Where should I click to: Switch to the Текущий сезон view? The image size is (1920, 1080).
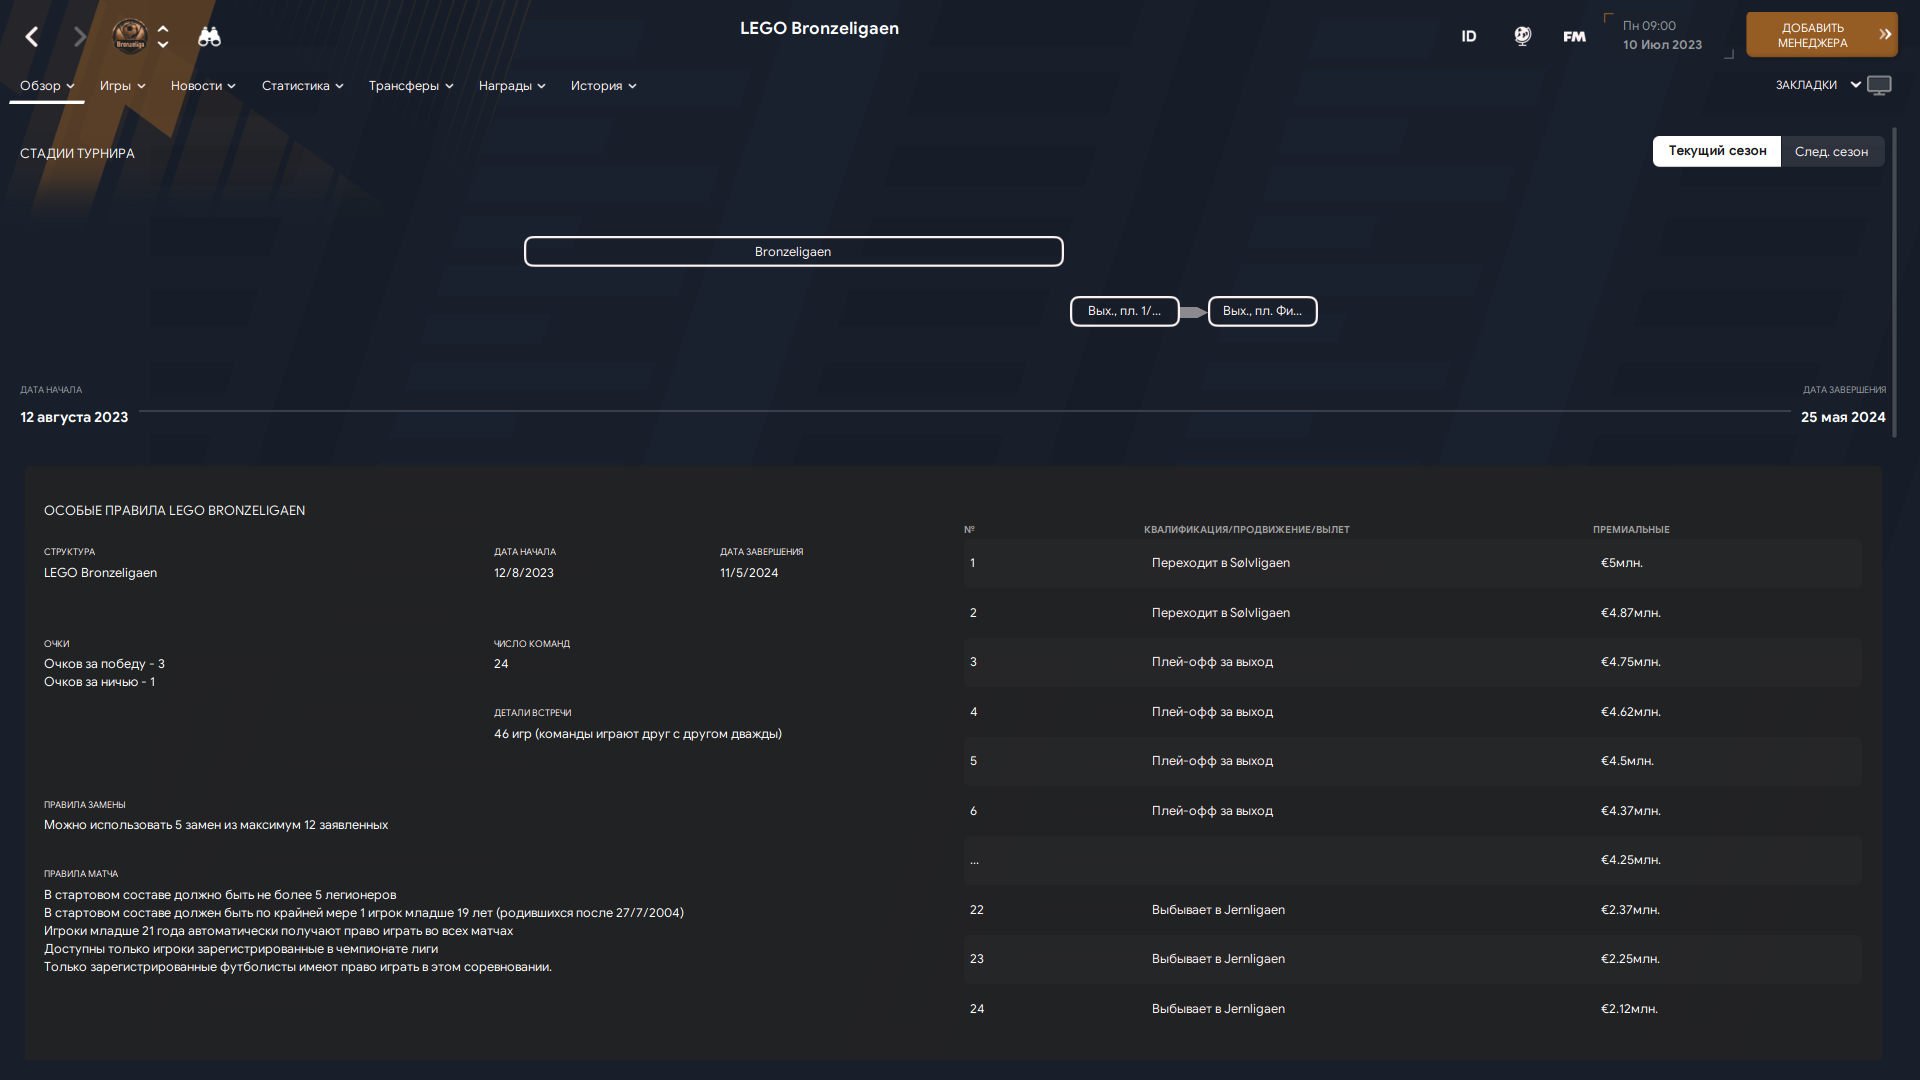click(x=1716, y=151)
